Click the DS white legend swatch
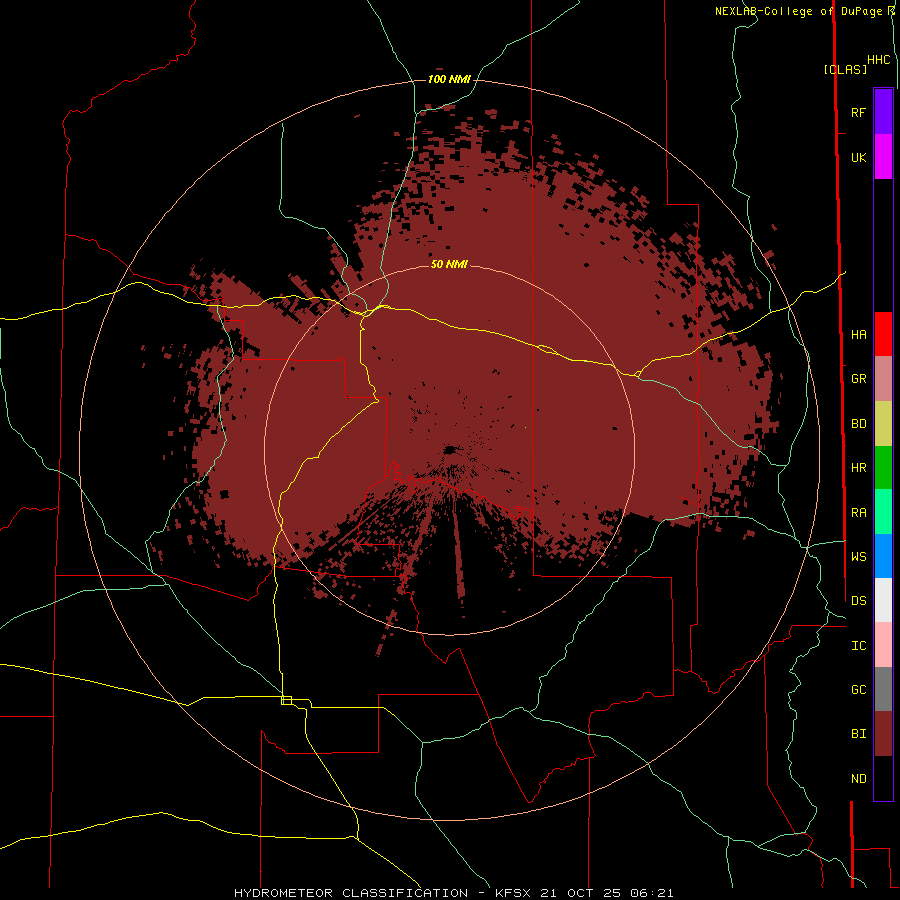The height and width of the screenshot is (900, 900). point(883,600)
